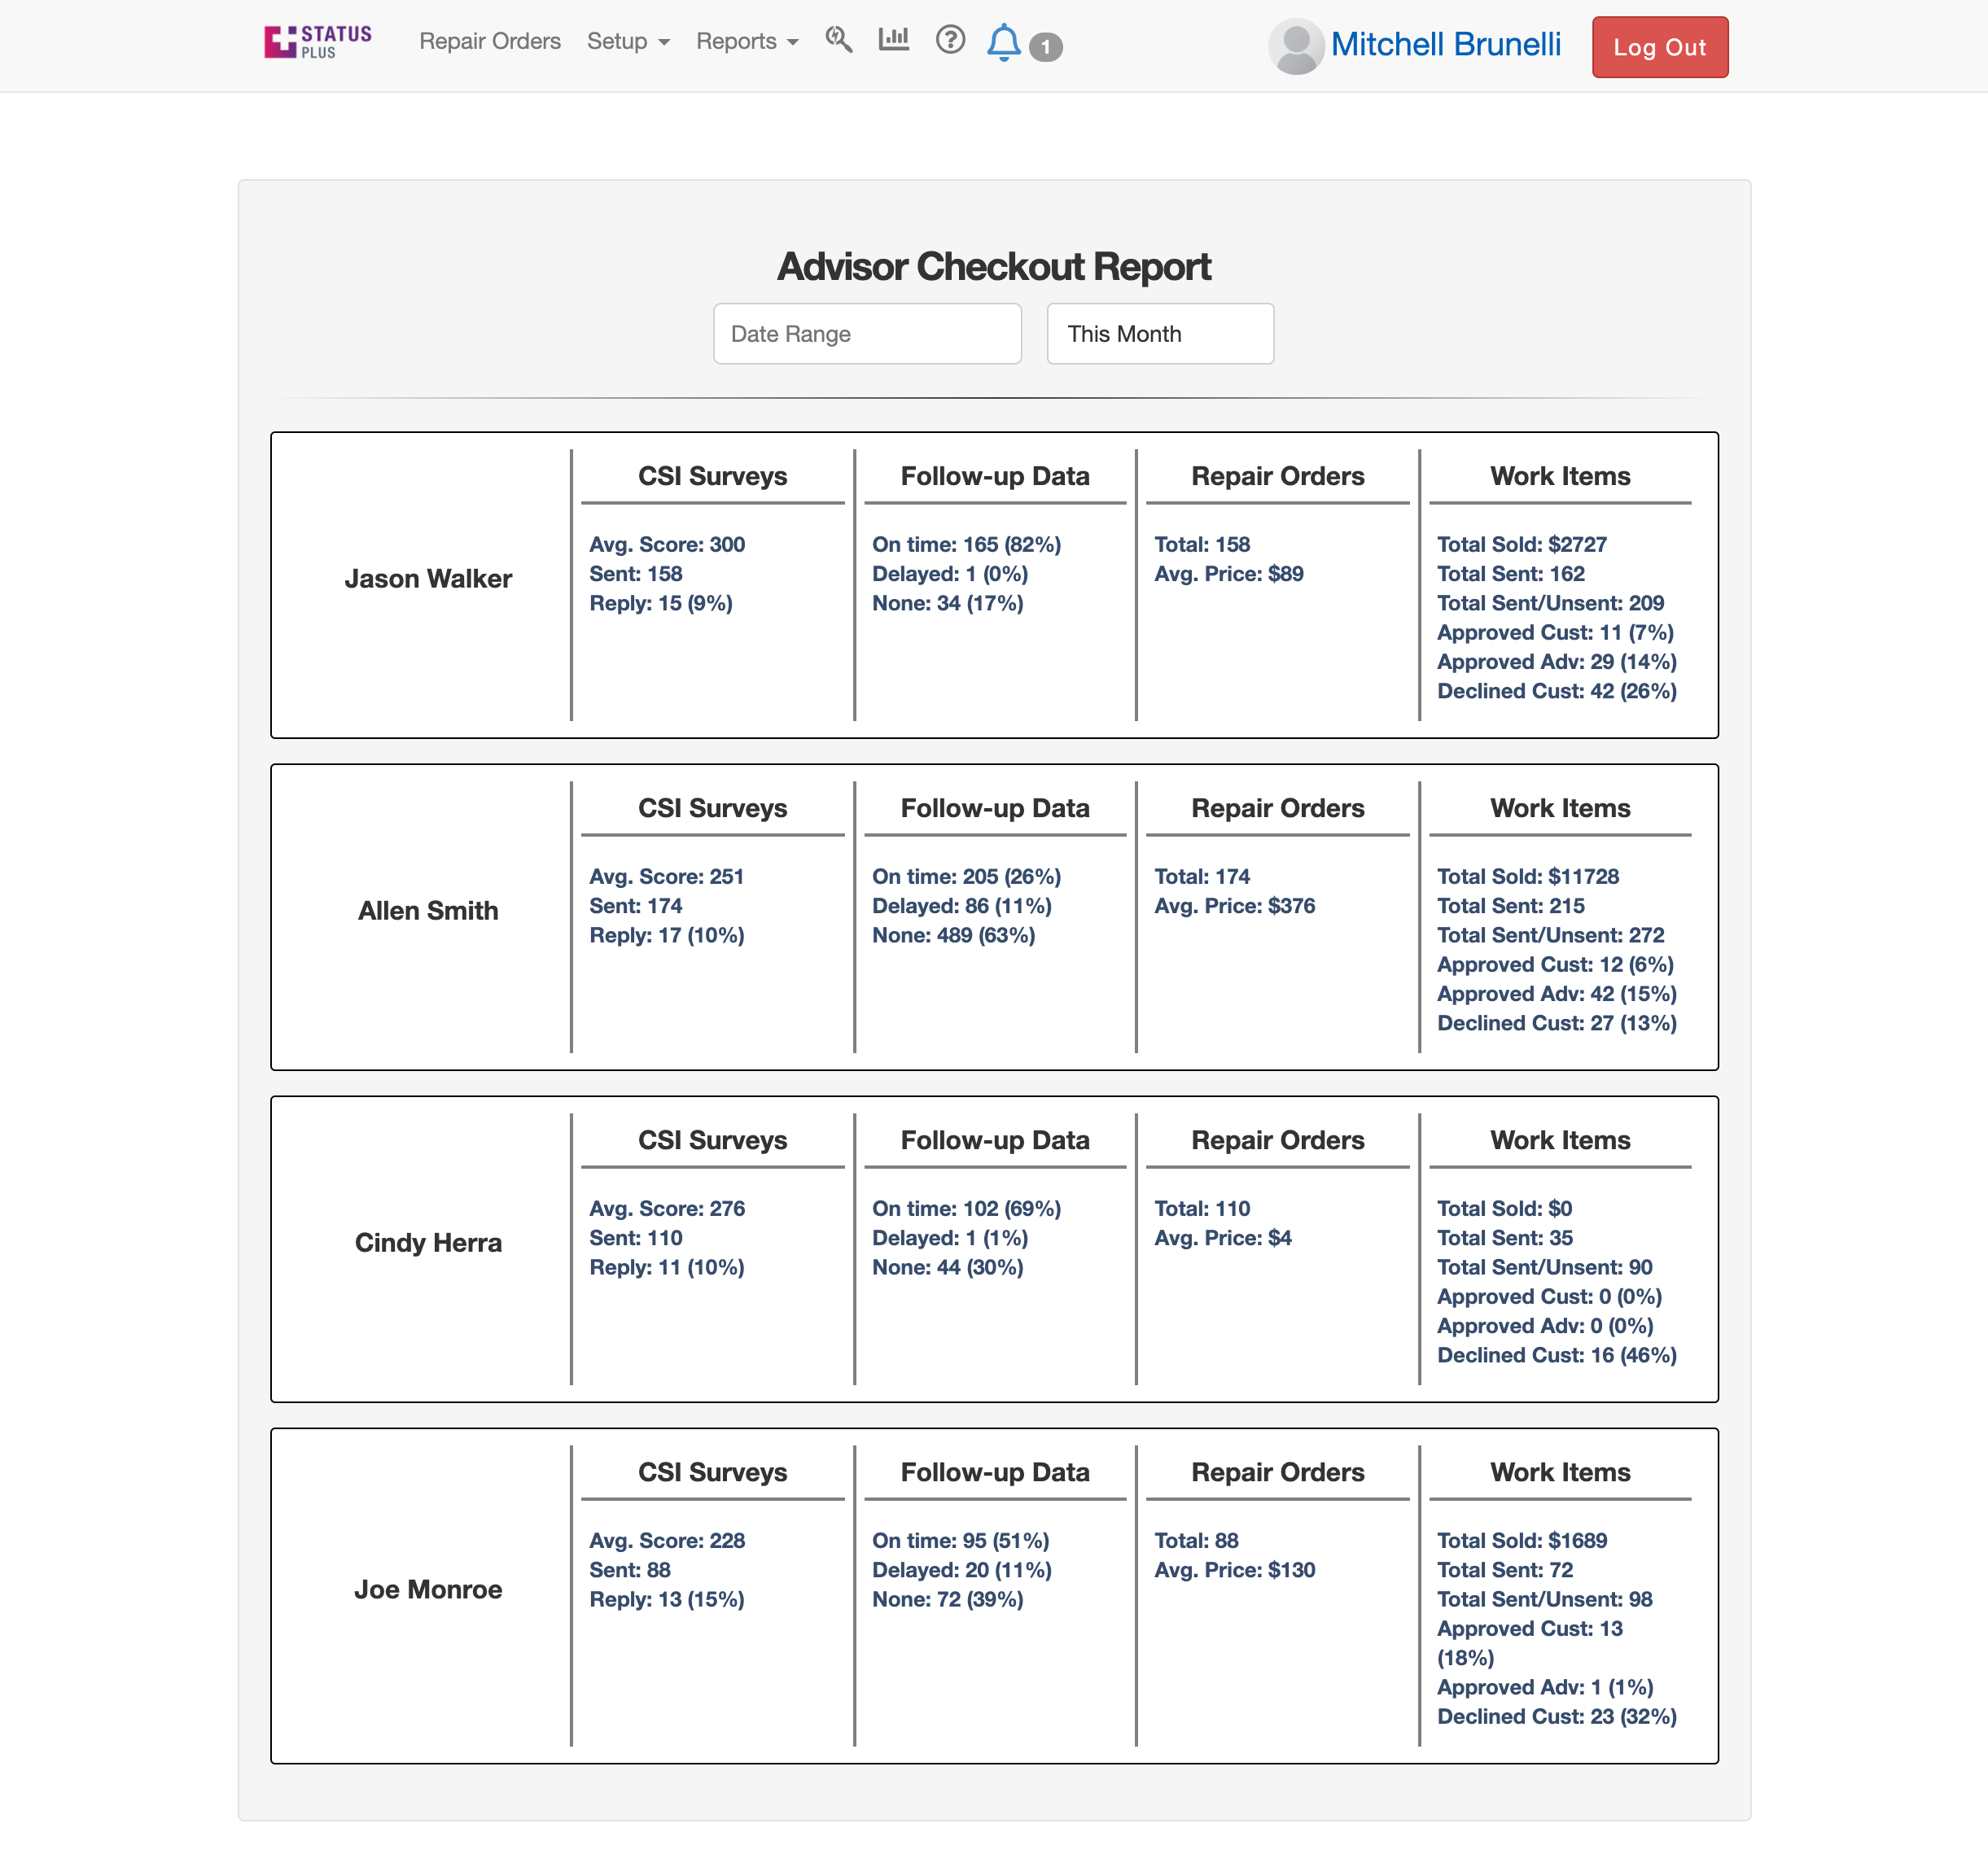Open Mitchell Brunelli profile link
Screen dimensions: 1988x1854
1445,45
